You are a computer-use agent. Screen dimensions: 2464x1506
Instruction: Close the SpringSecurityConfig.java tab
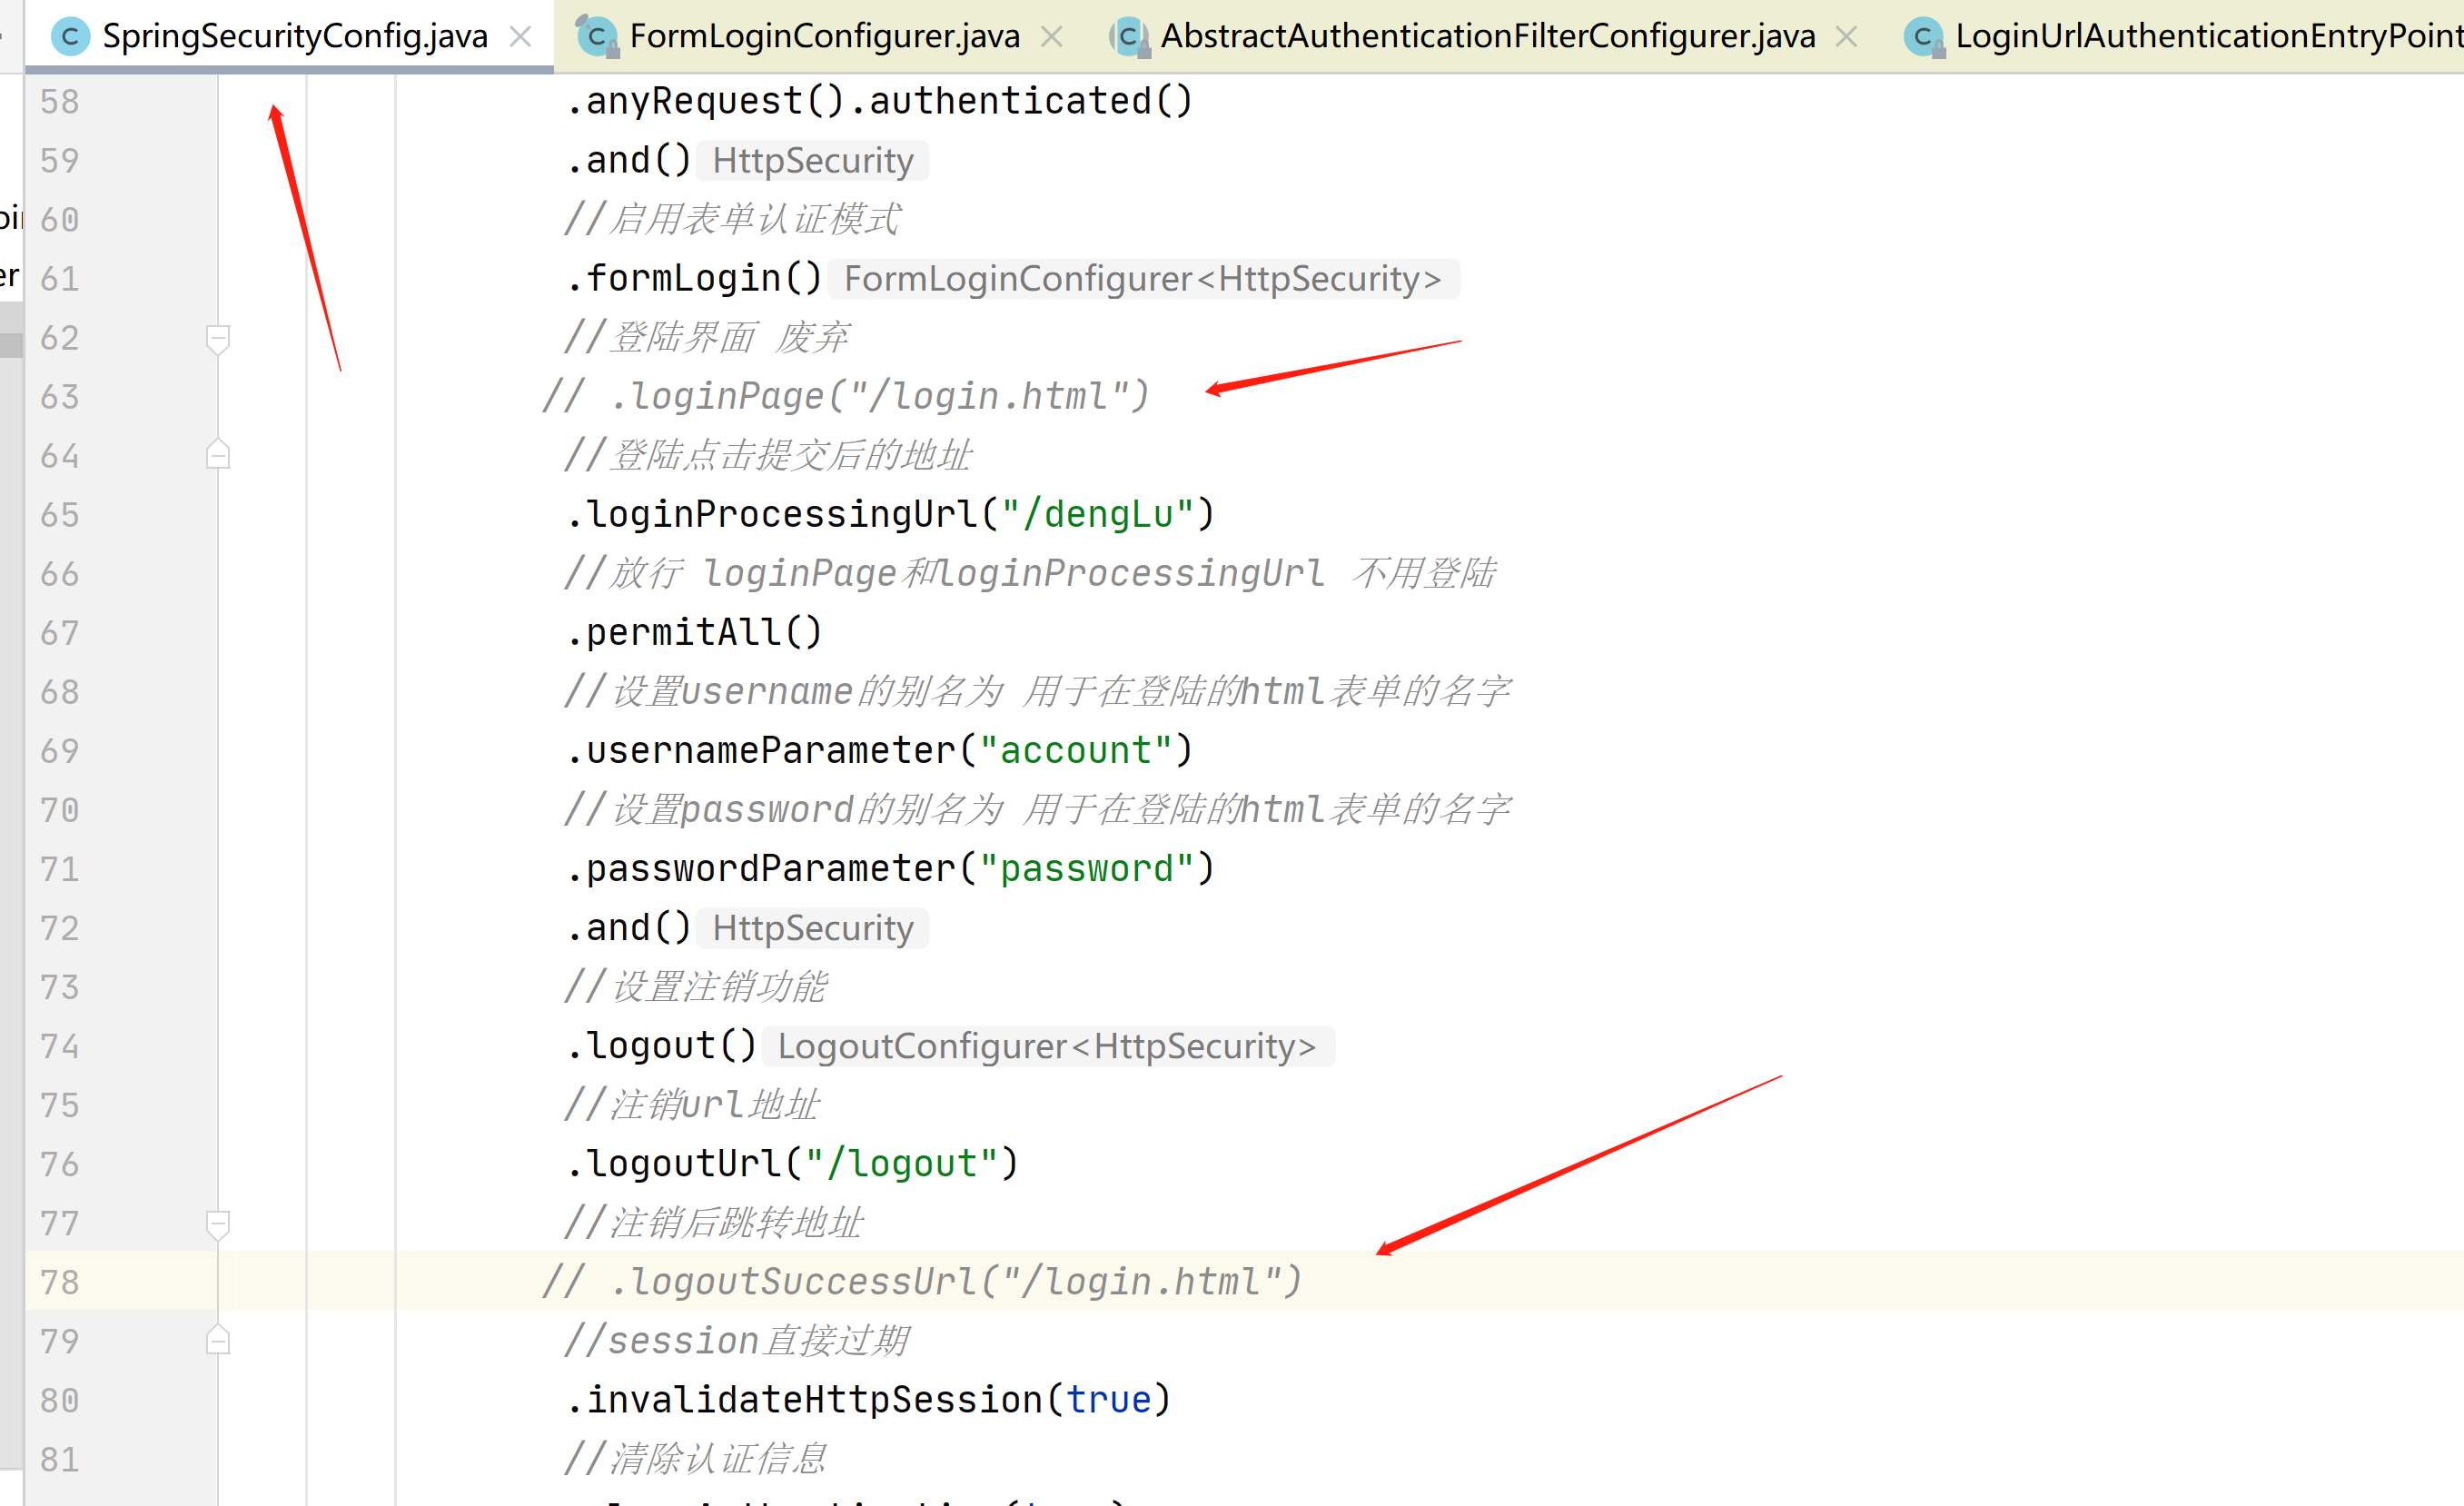[x=520, y=37]
